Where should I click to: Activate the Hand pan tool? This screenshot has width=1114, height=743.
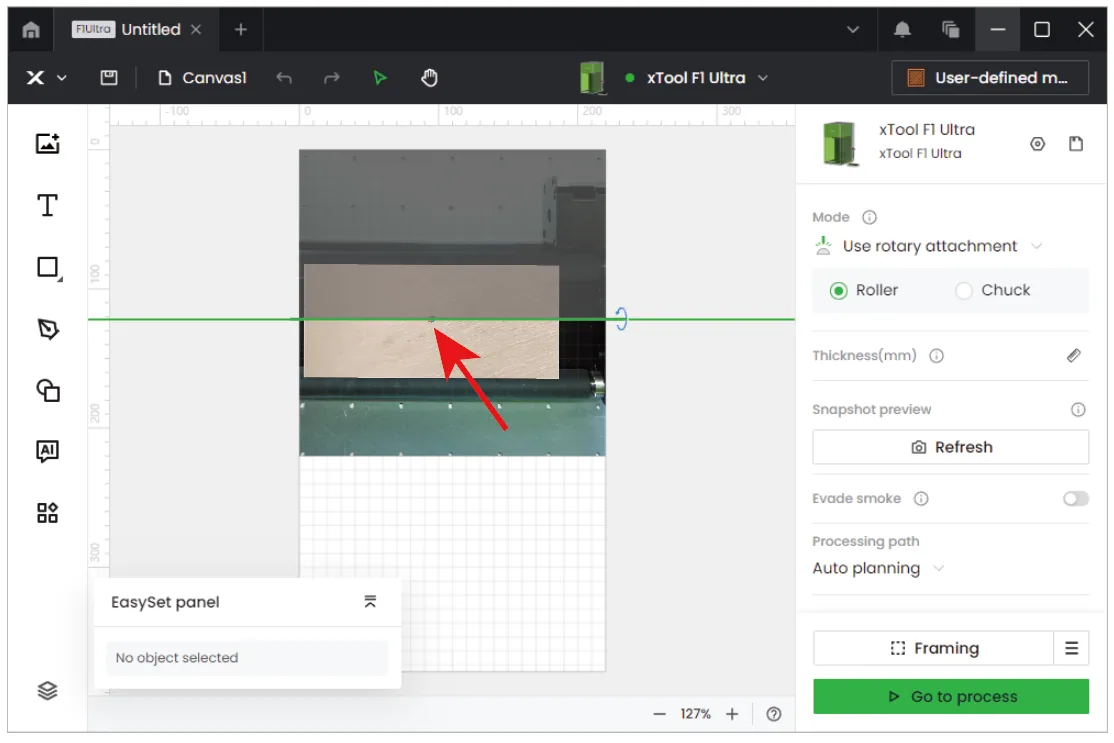(429, 77)
